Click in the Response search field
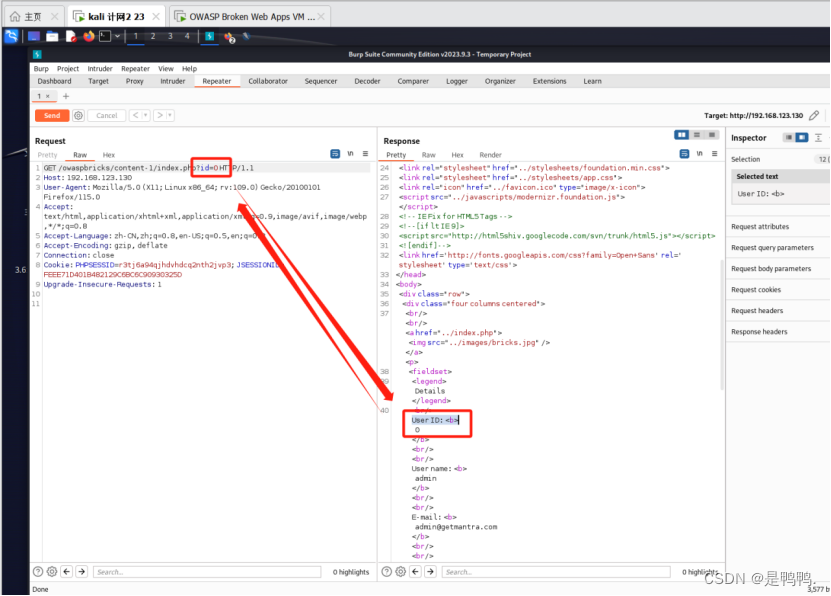 (x=556, y=572)
